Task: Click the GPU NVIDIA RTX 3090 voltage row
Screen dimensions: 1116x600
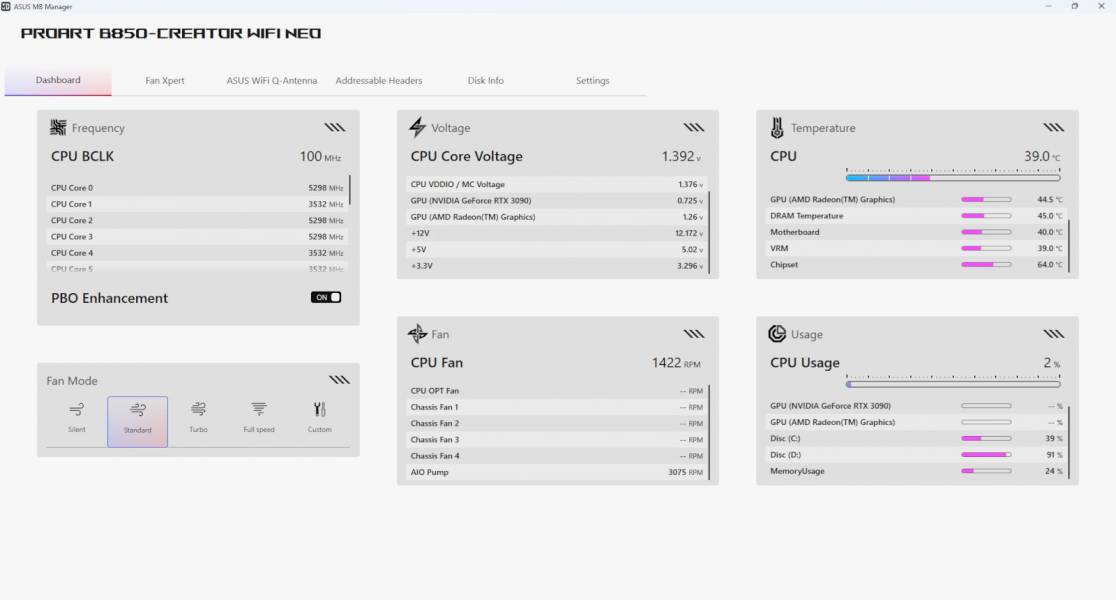Action: point(557,201)
